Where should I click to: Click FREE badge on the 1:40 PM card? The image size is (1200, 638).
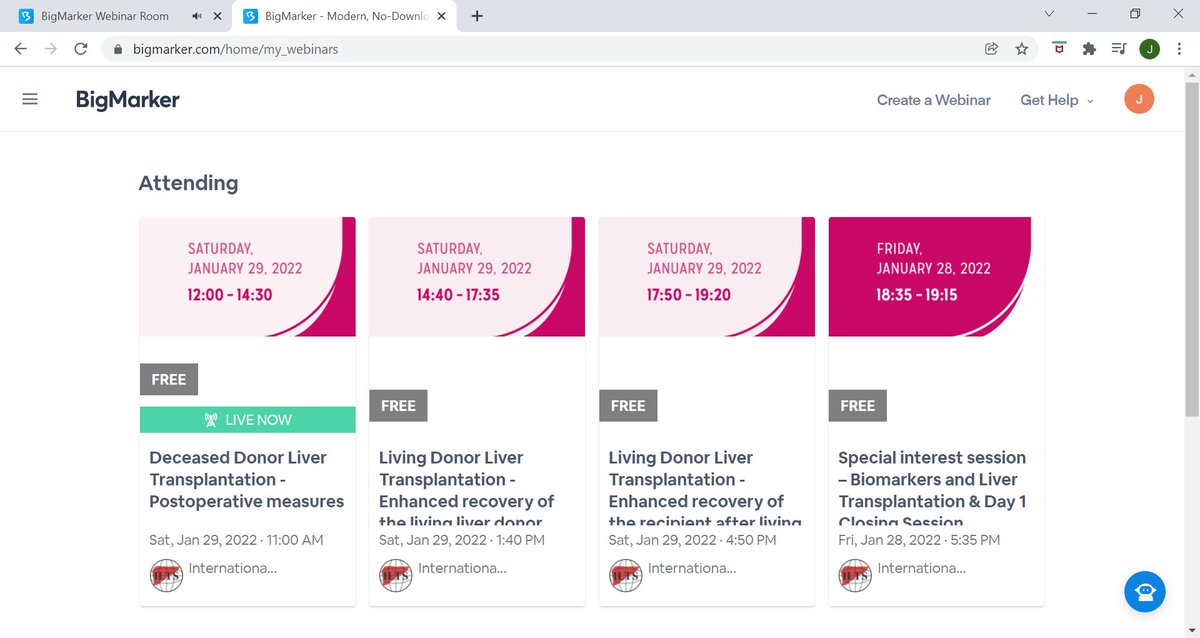(398, 405)
